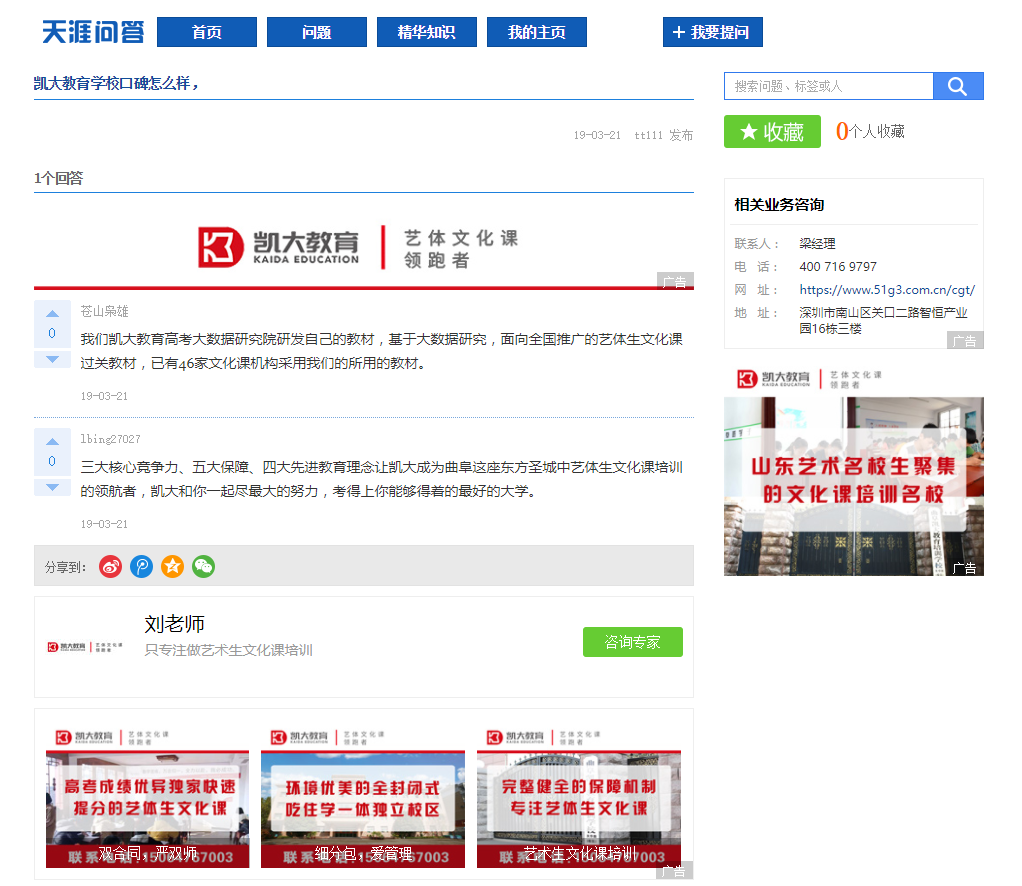
Task: Share via the blue Tencent Weibo icon
Action: point(141,567)
